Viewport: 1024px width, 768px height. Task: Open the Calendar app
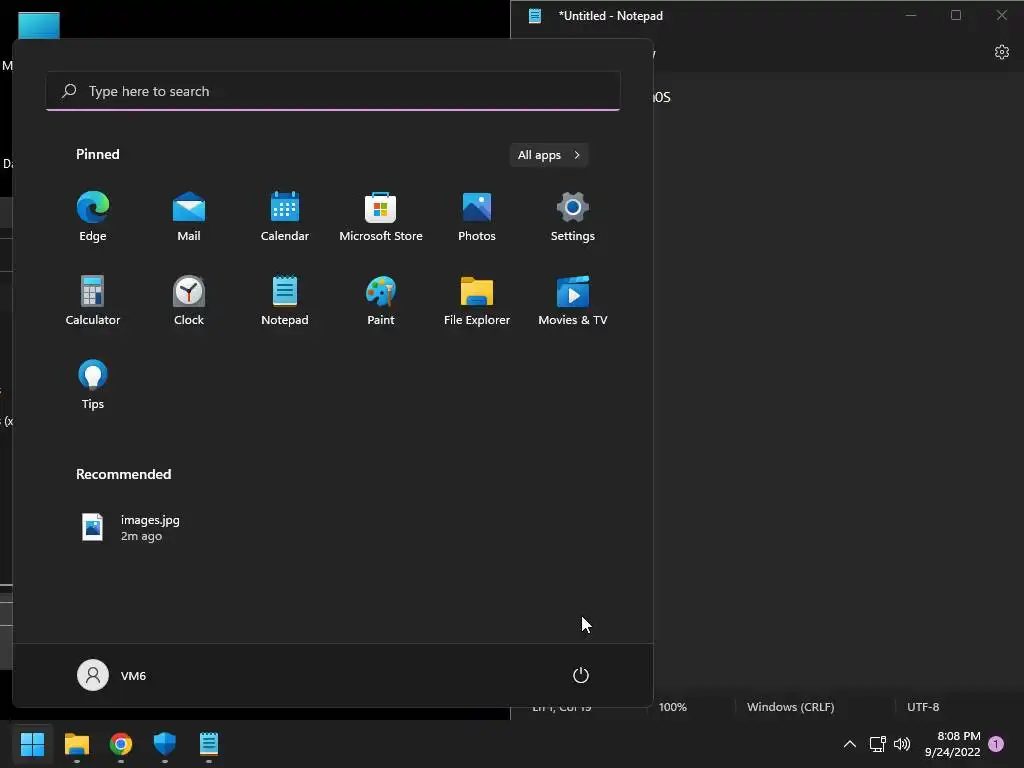(x=285, y=217)
